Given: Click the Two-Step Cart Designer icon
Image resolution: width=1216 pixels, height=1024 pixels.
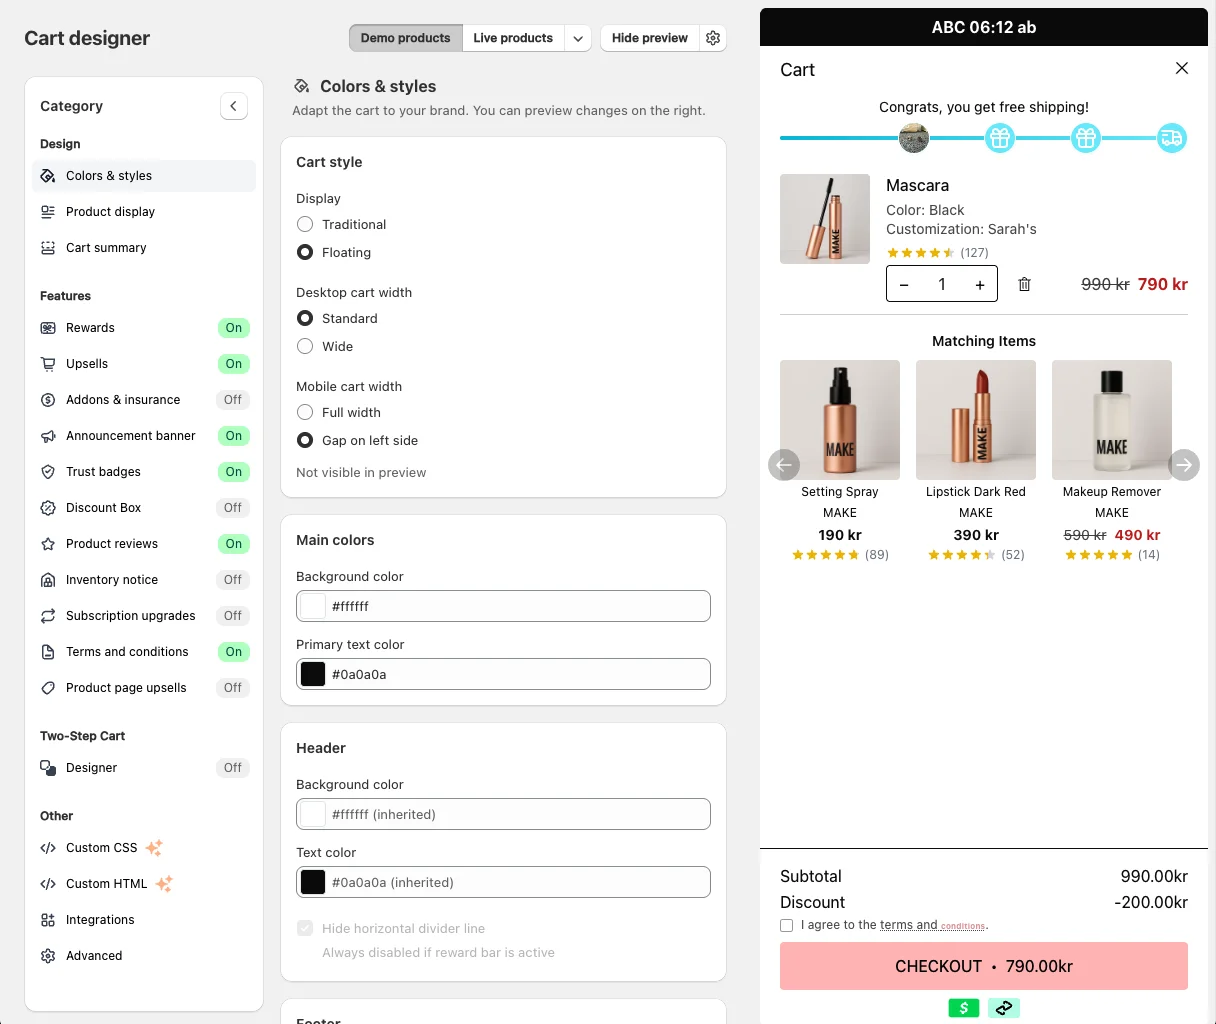Looking at the screenshot, I should tap(48, 768).
